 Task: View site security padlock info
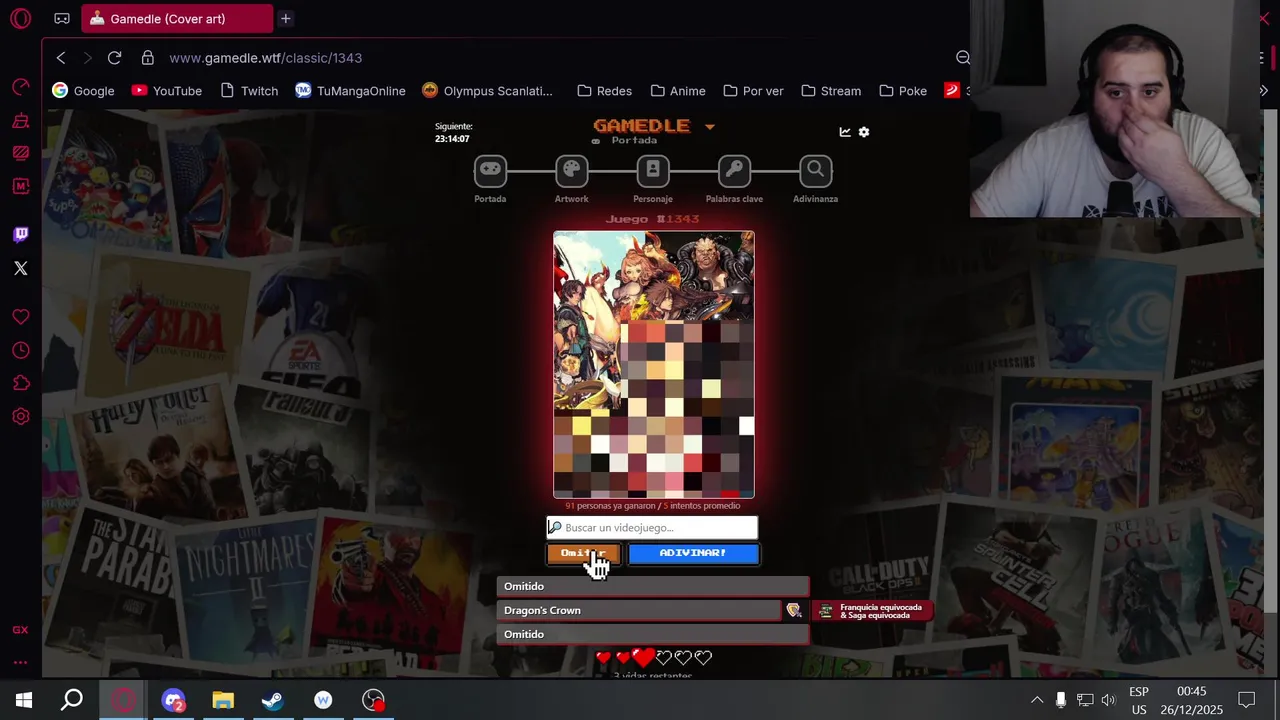click(x=148, y=58)
